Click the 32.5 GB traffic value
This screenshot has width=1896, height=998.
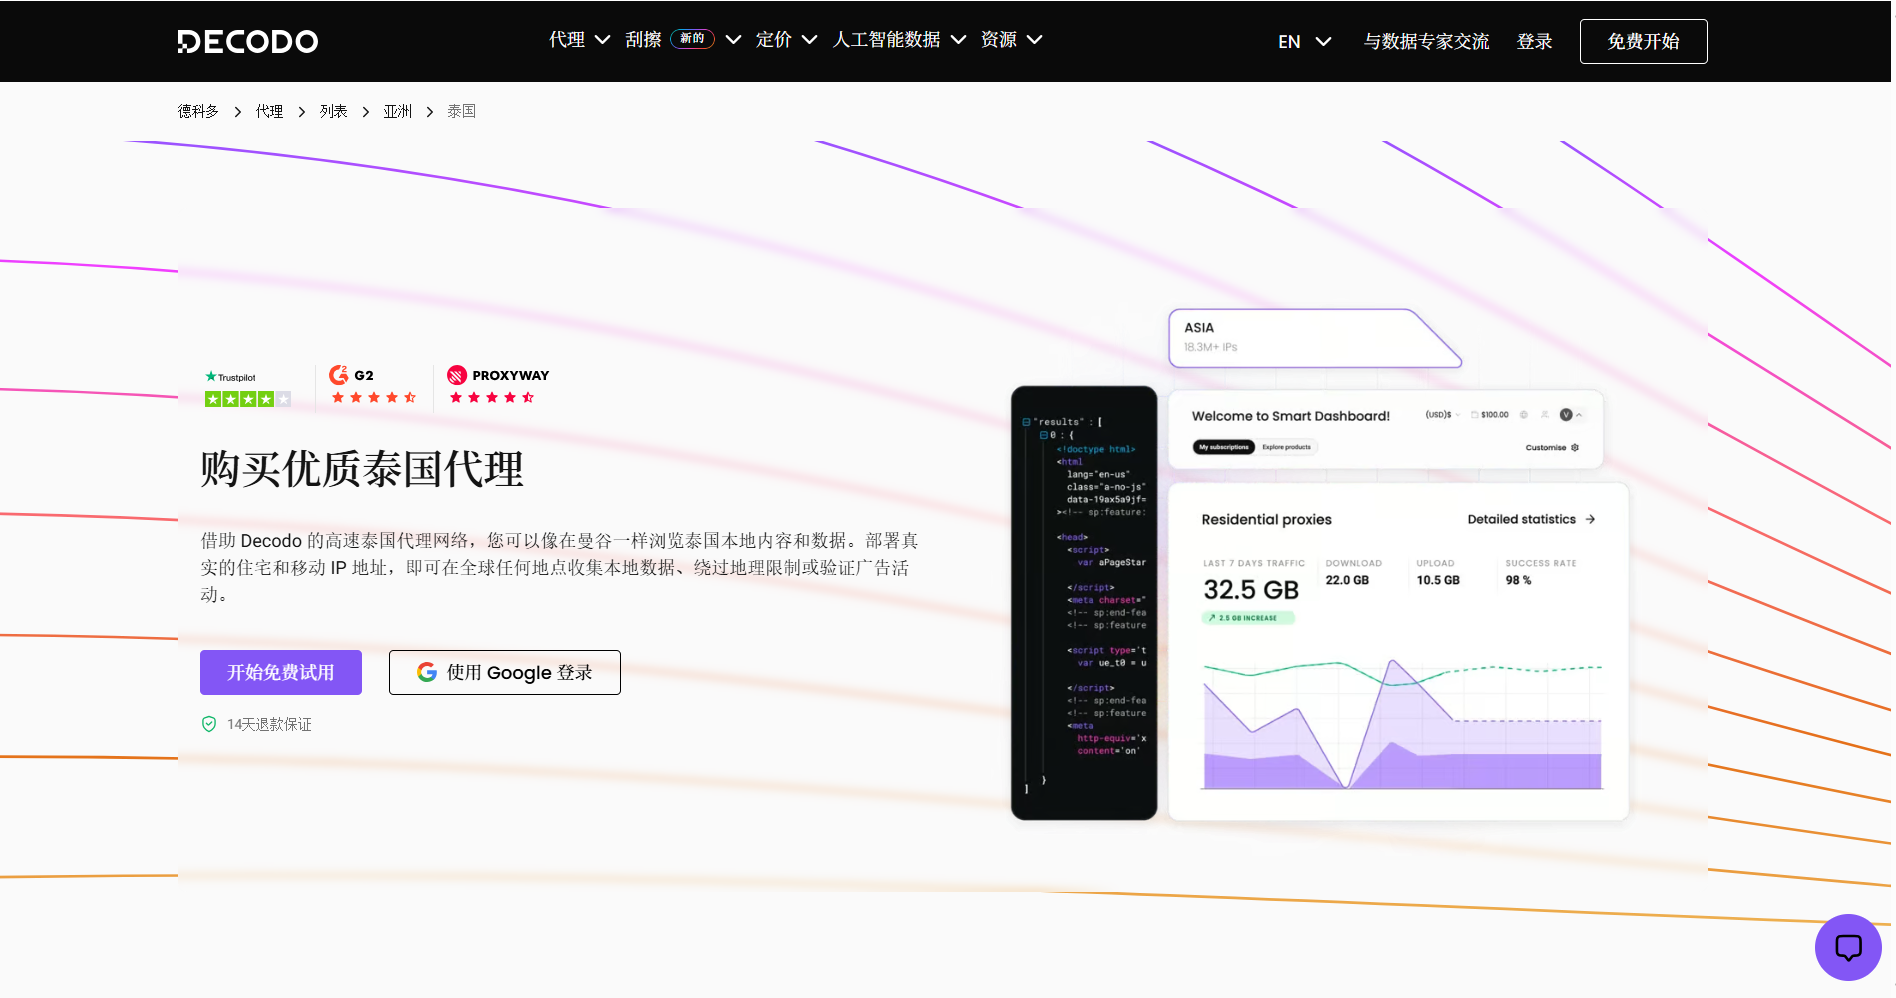tap(1251, 590)
